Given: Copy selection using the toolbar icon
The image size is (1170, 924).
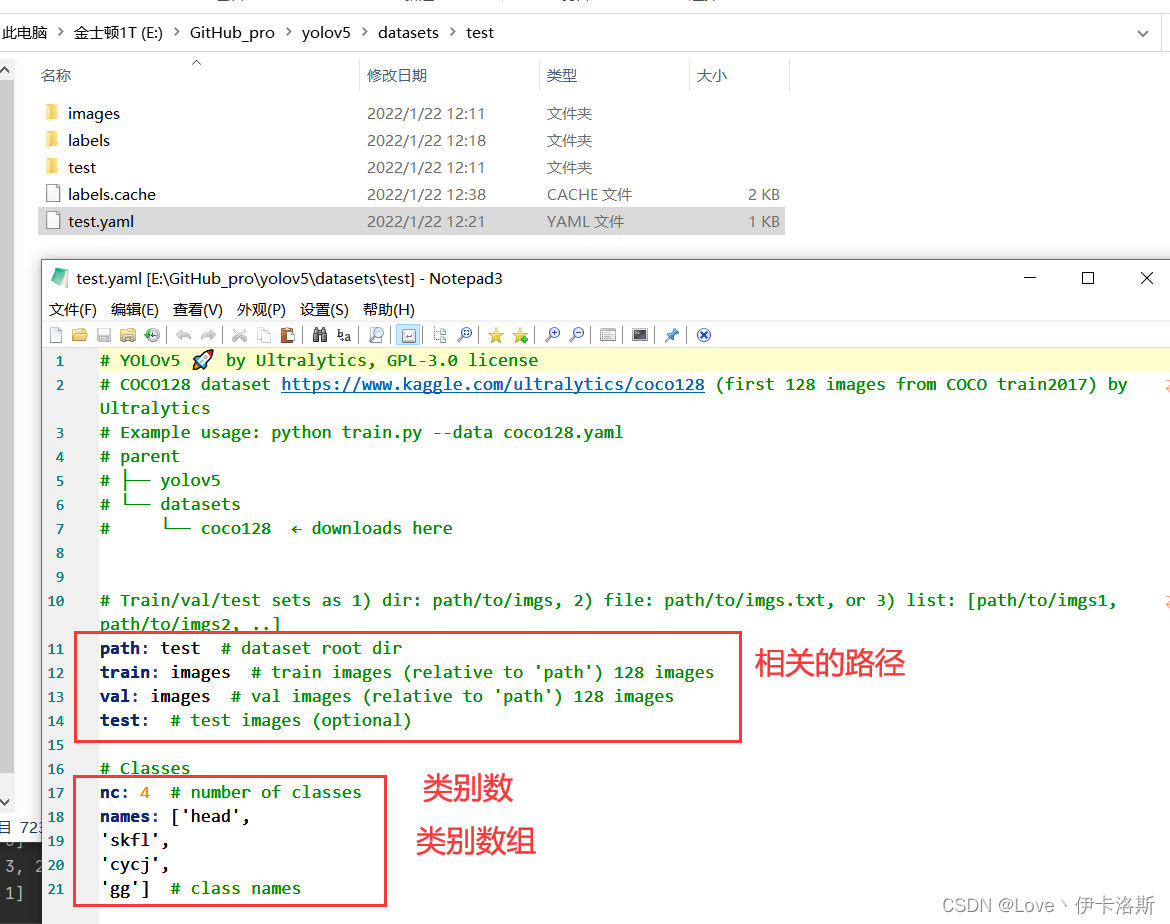Looking at the screenshot, I should coord(263,335).
